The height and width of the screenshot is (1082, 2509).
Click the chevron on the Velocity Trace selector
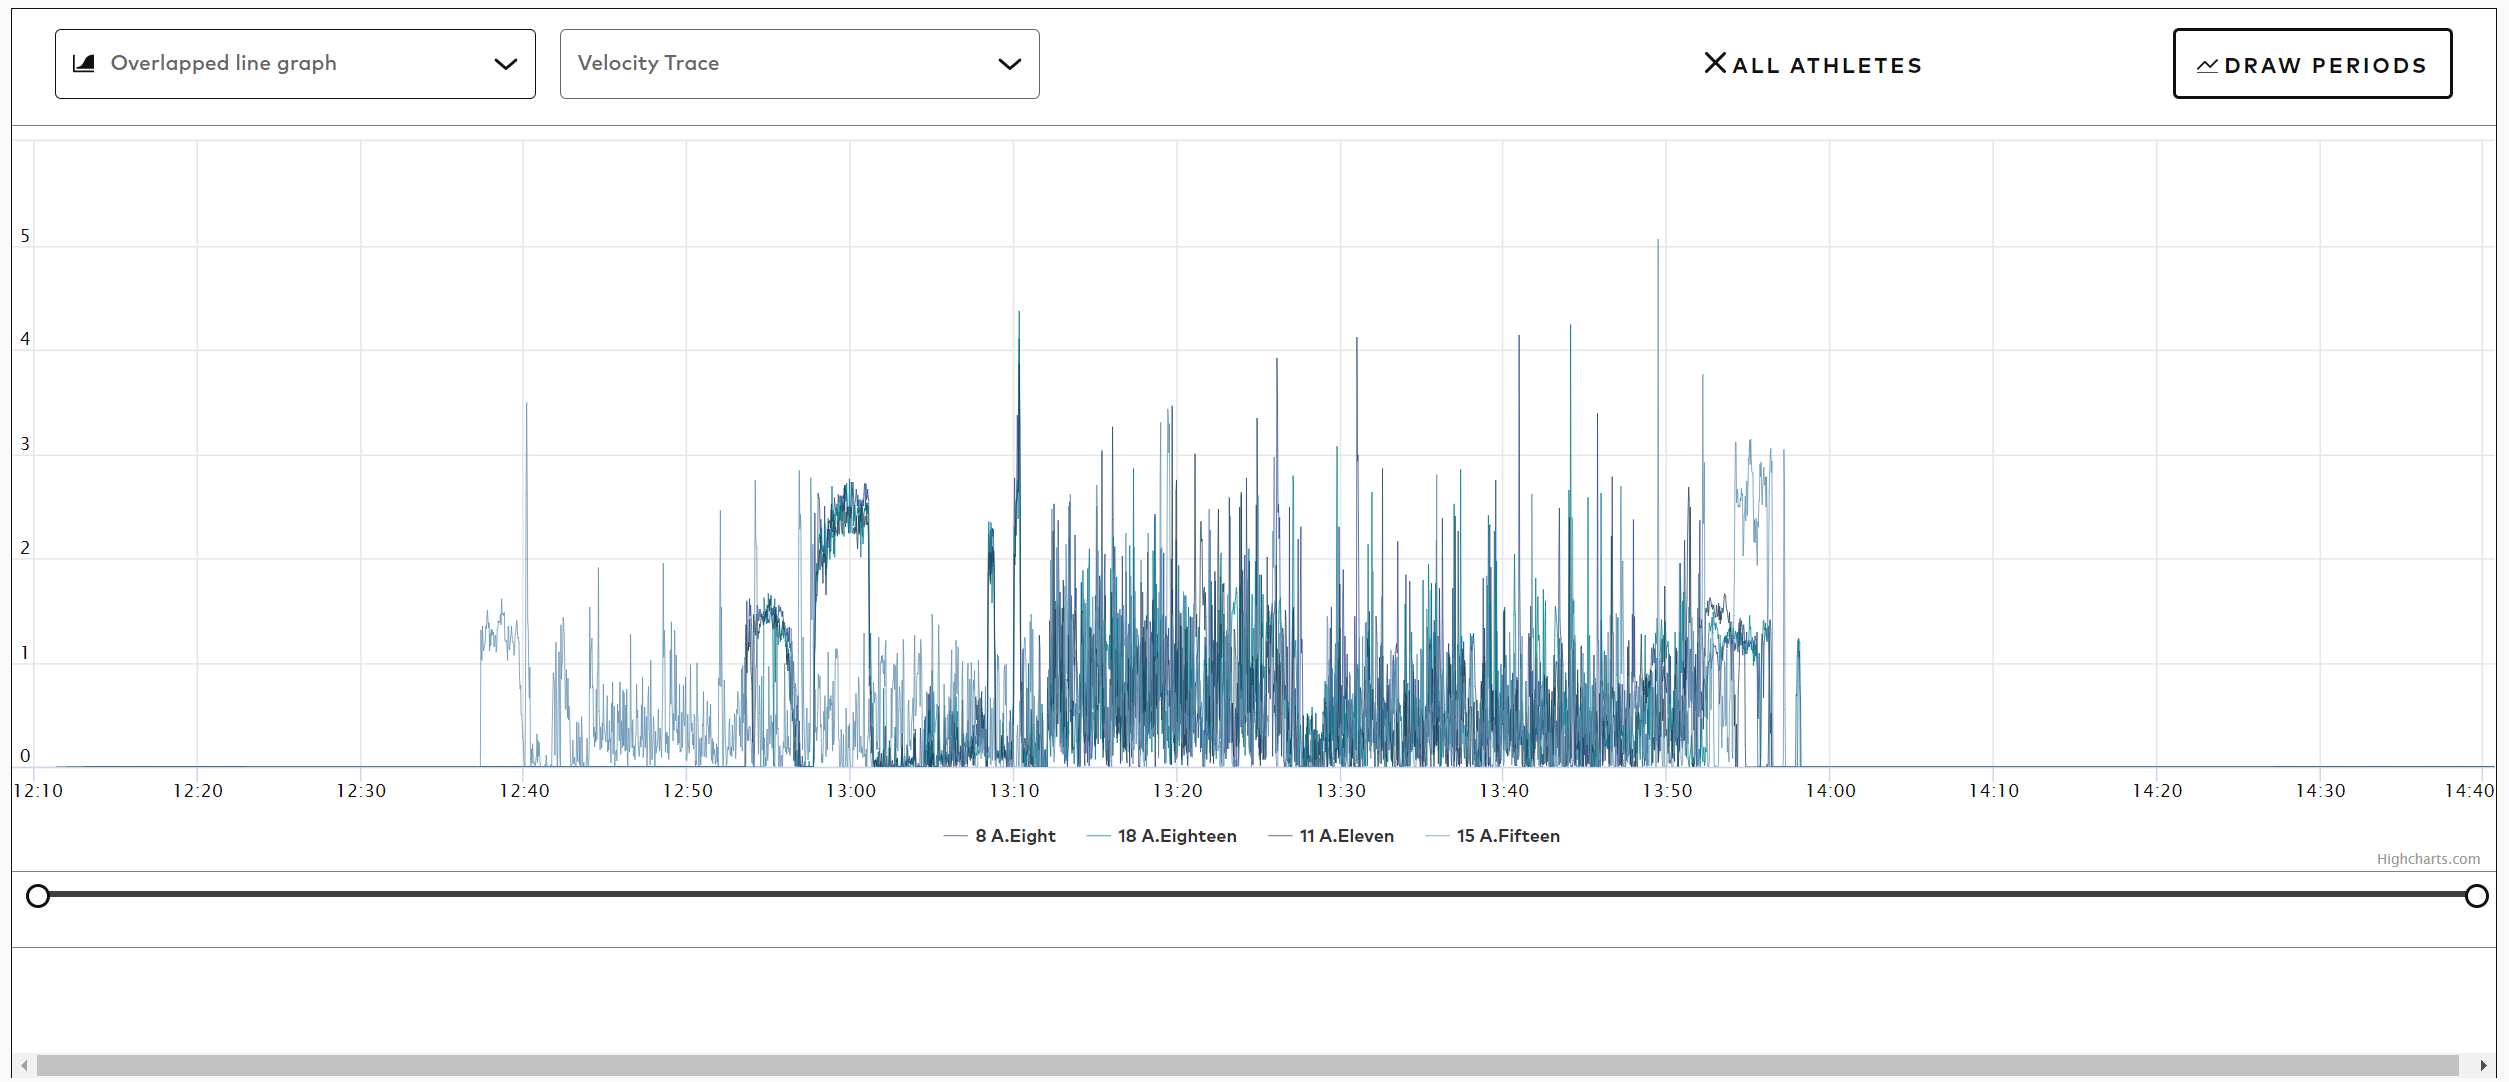pyautogui.click(x=1010, y=63)
